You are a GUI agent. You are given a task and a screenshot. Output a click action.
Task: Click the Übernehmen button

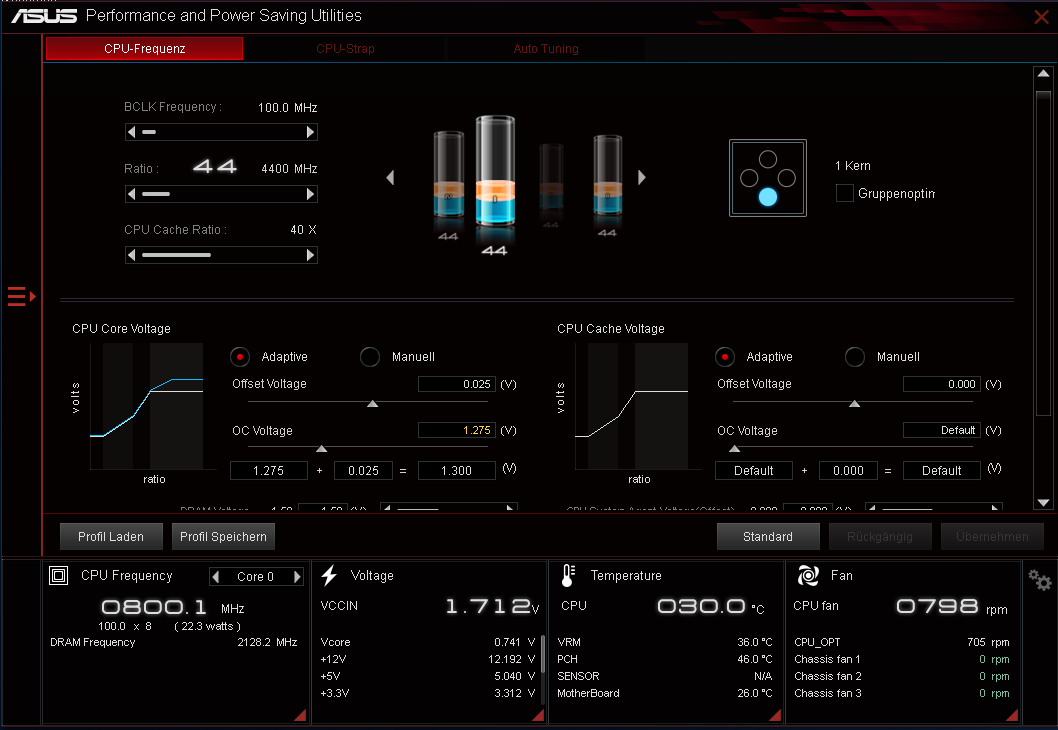pyautogui.click(x=992, y=536)
